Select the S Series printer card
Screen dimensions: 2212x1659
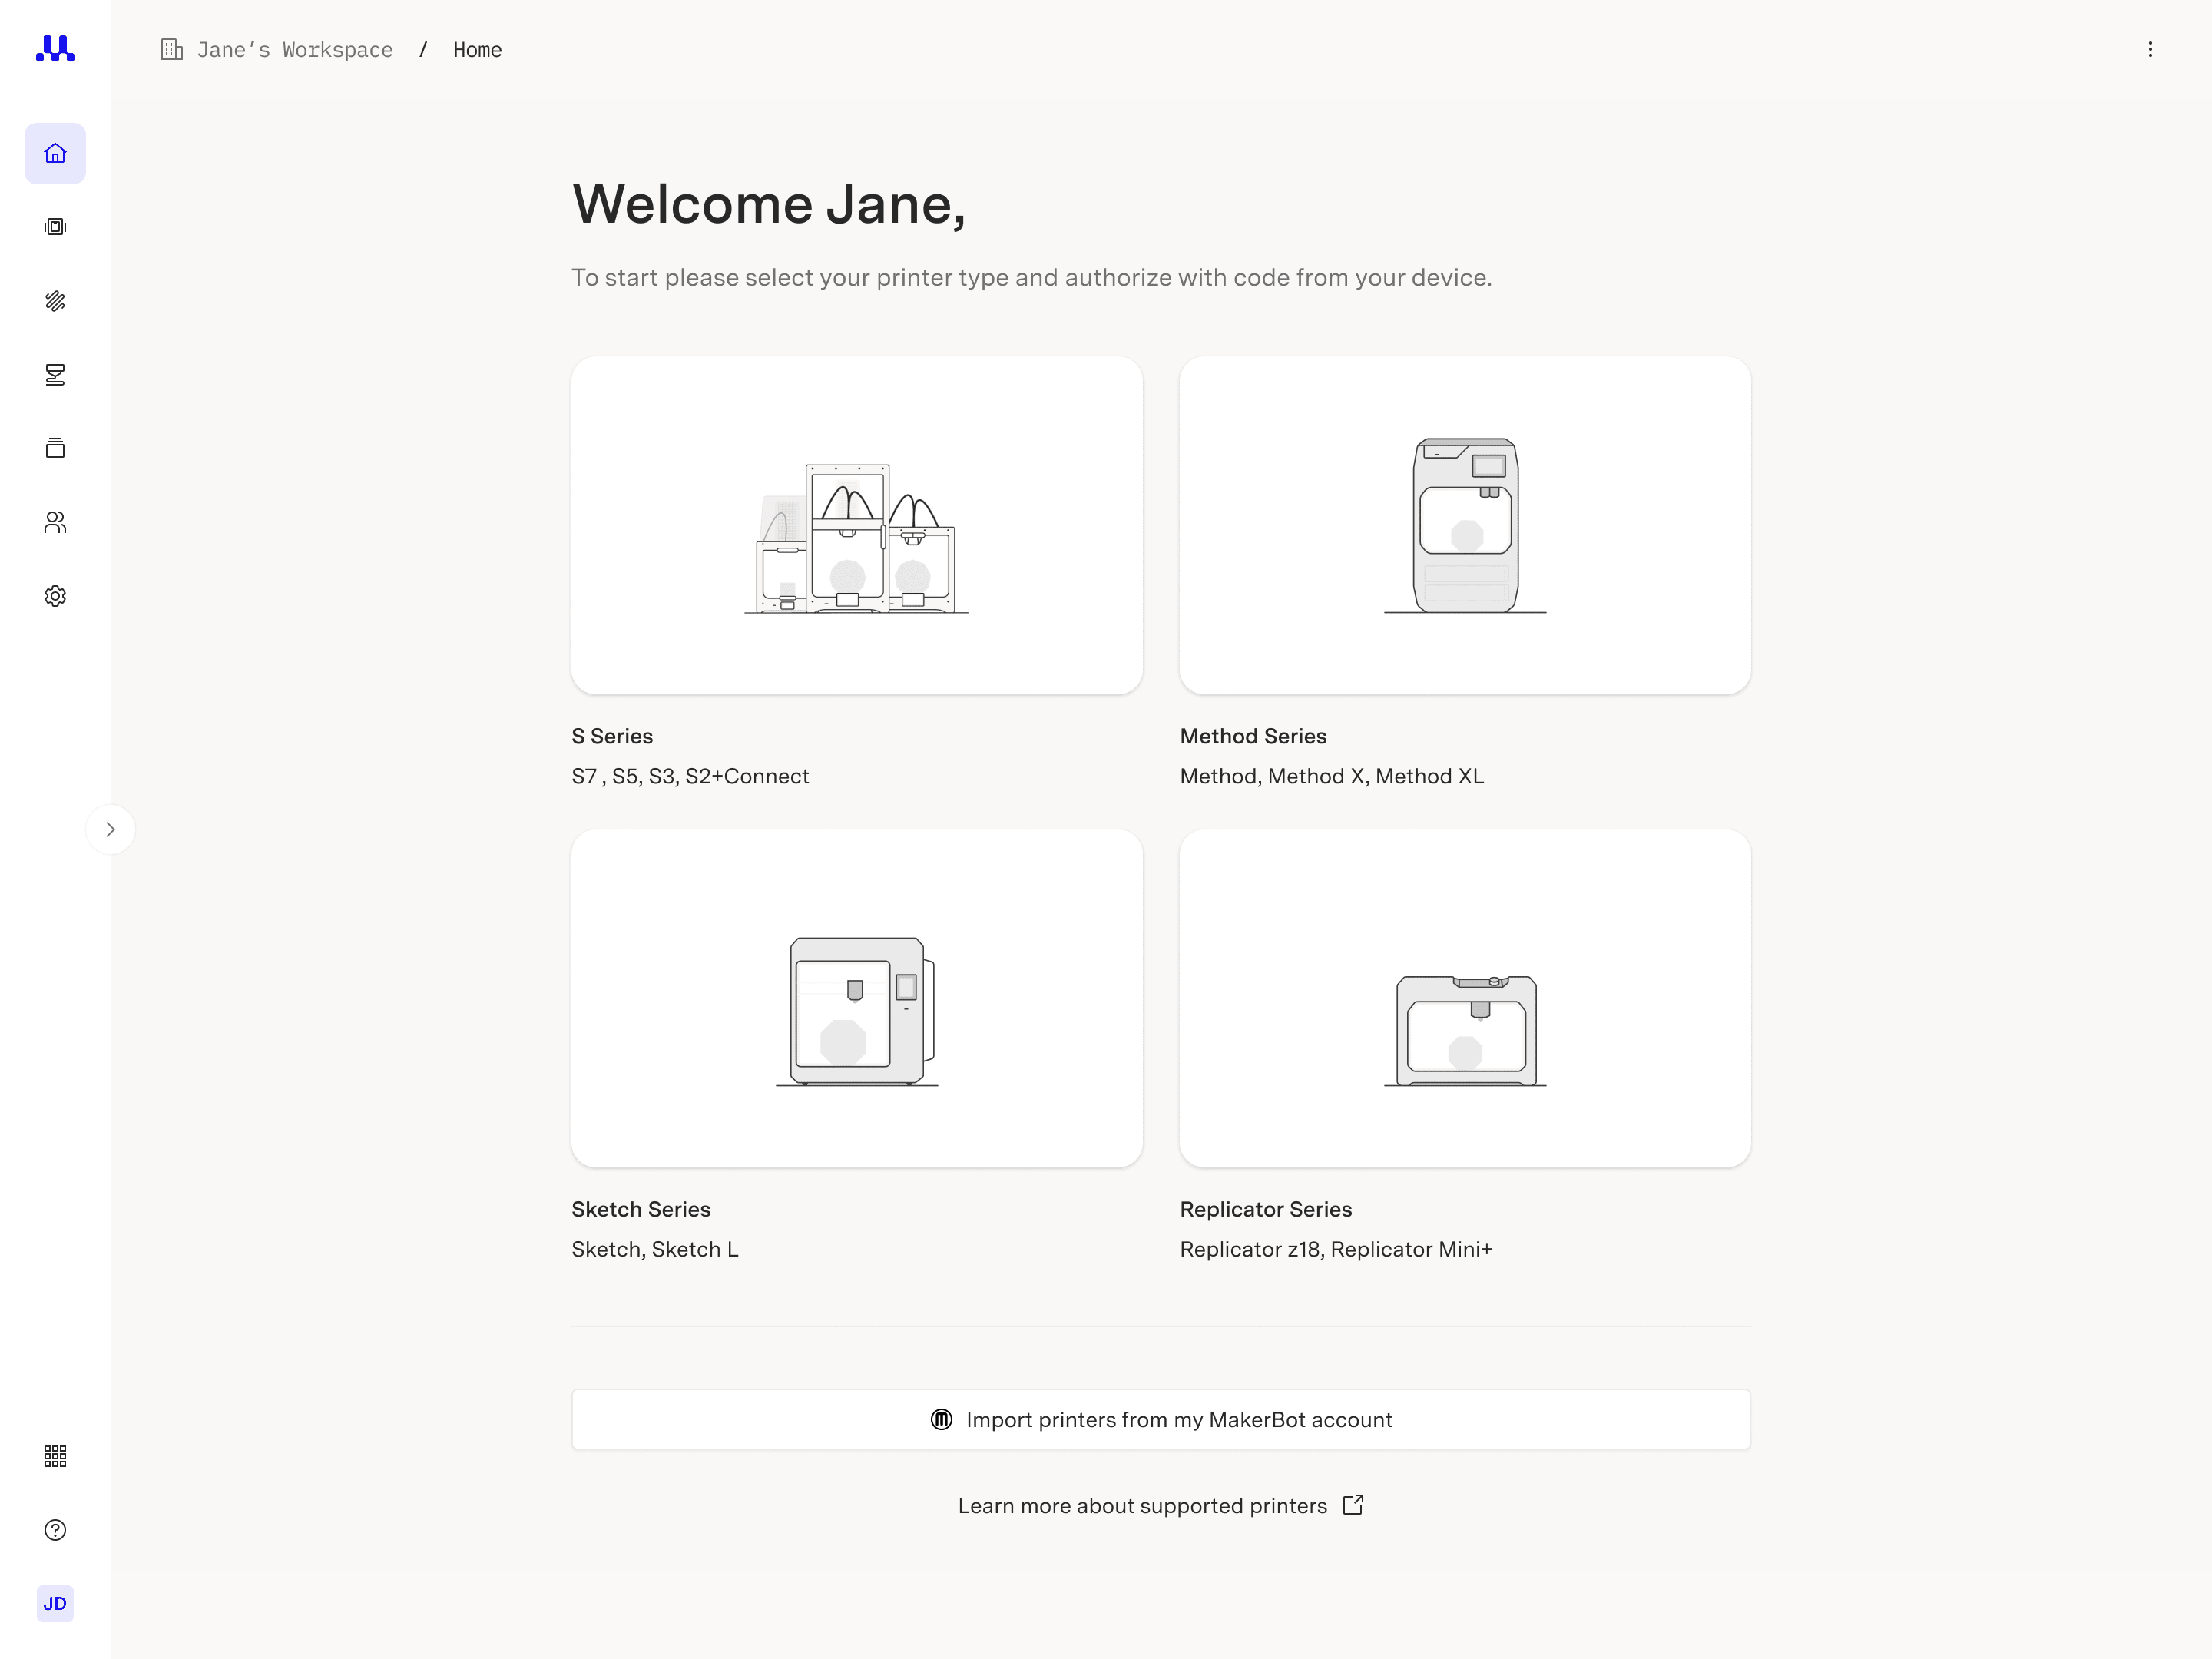(857, 525)
